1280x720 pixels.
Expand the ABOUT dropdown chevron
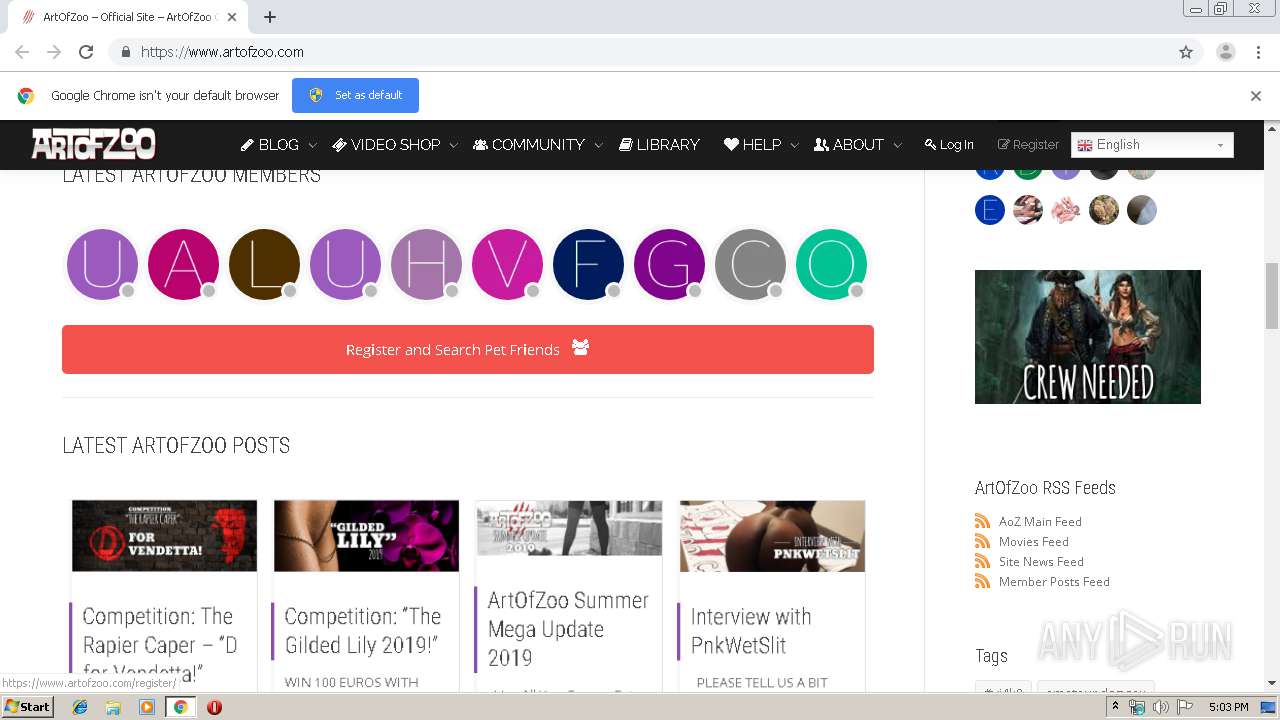click(897, 146)
